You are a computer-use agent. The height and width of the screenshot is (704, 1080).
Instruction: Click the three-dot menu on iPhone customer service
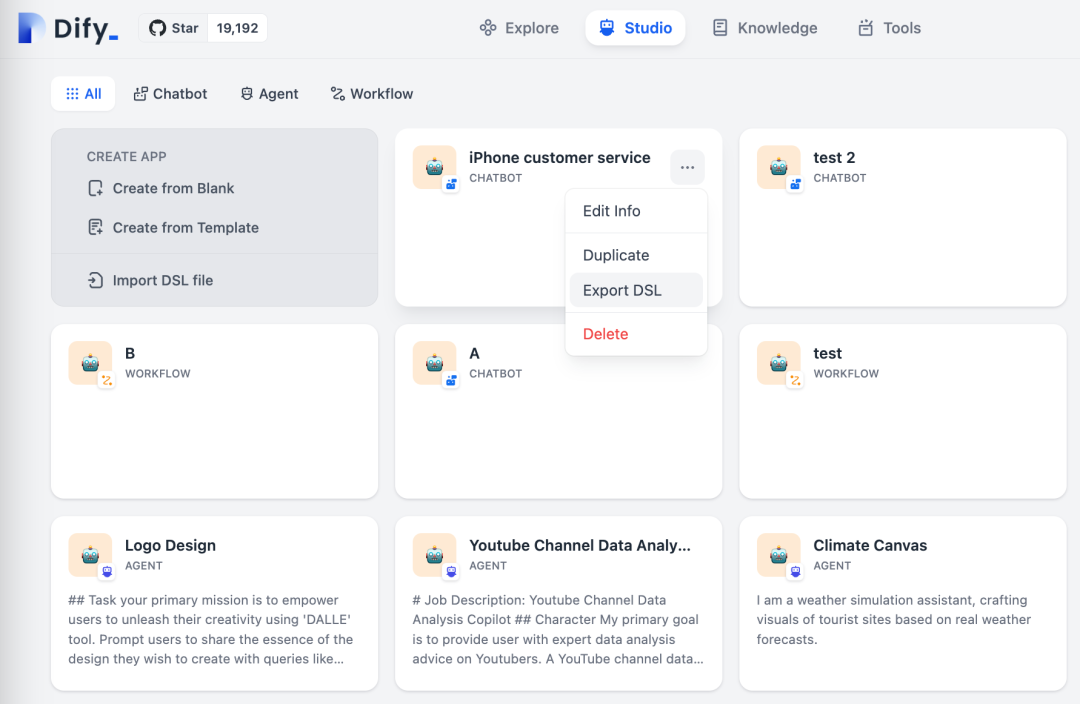[687, 168]
